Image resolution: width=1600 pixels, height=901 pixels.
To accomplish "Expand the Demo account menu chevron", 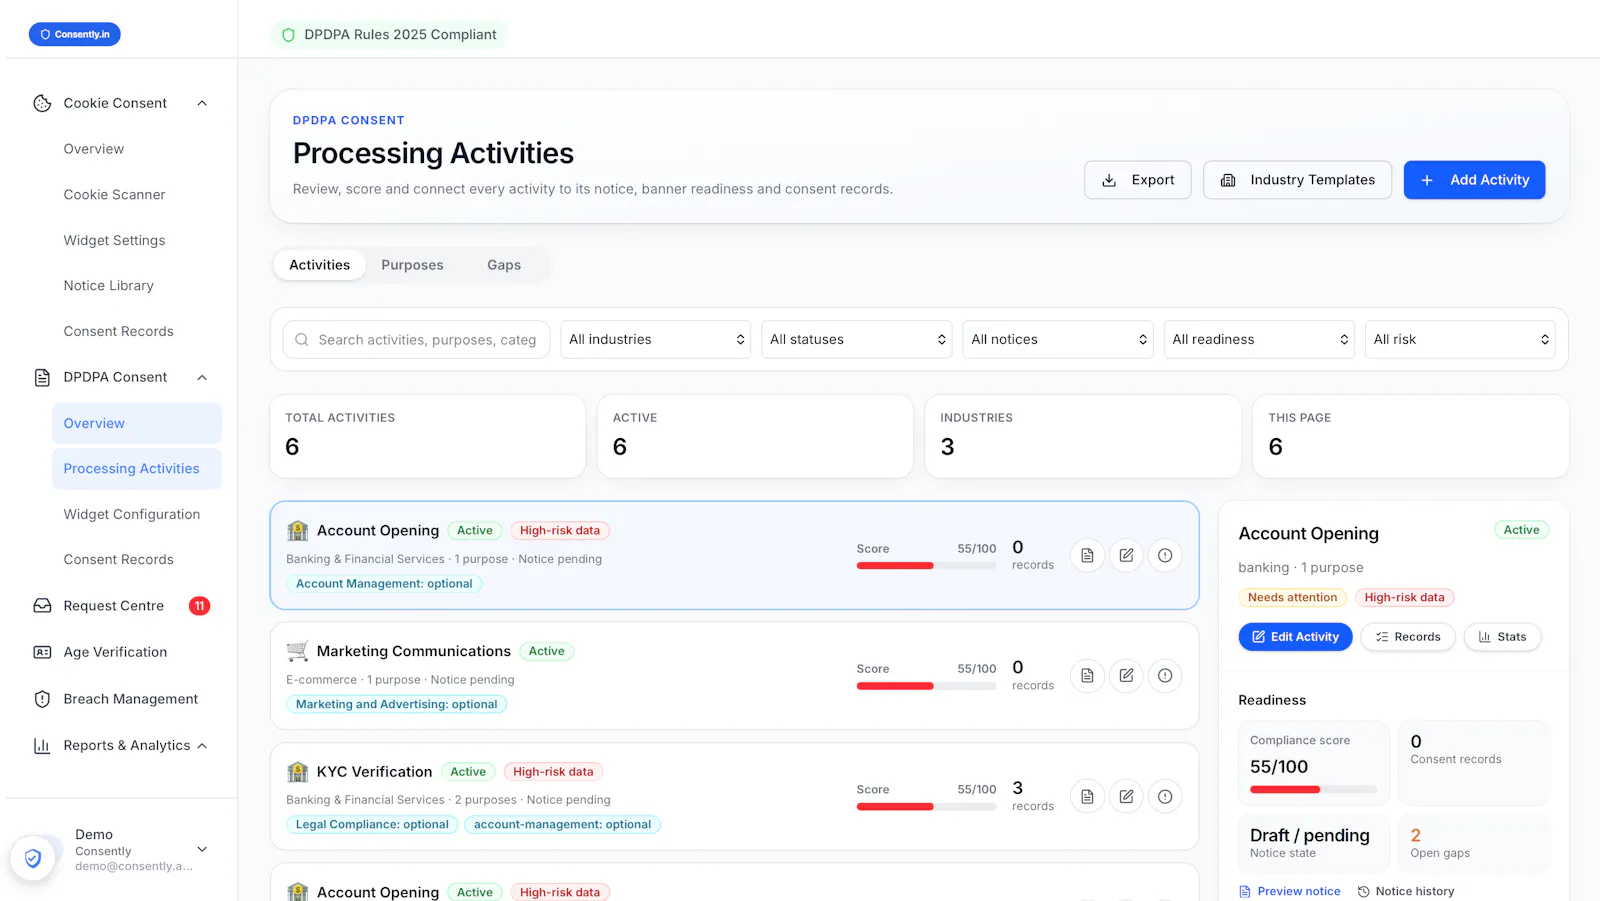I will pos(202,849).
